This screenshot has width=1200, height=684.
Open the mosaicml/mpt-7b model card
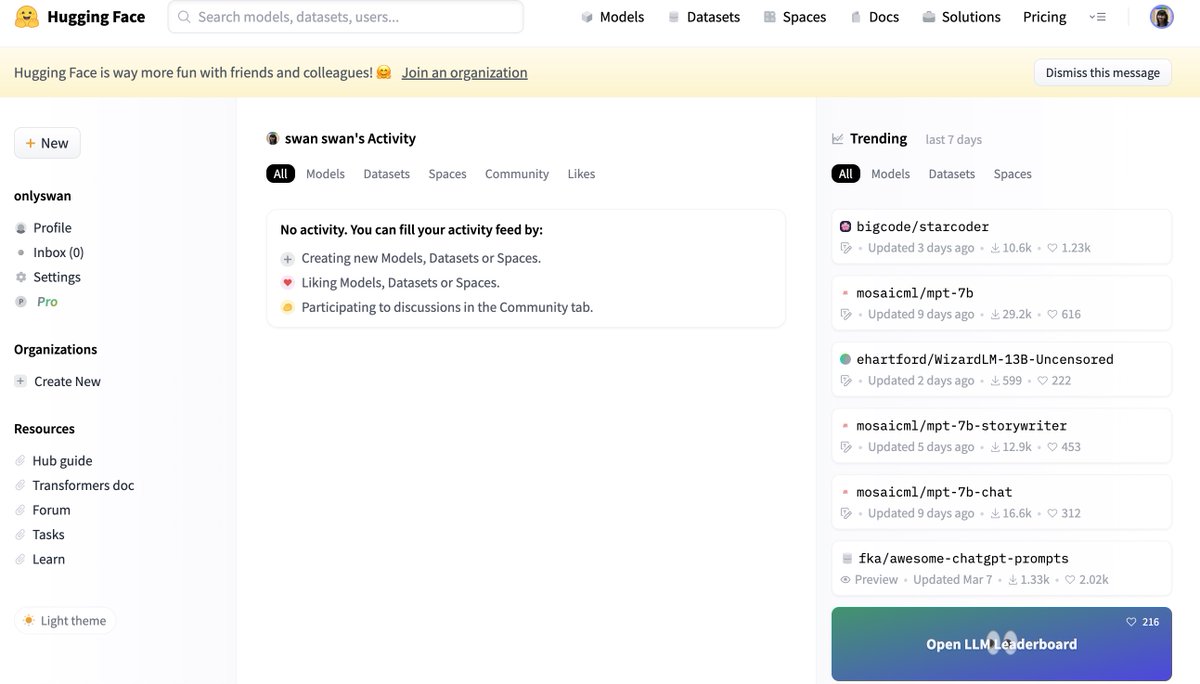1001,303
